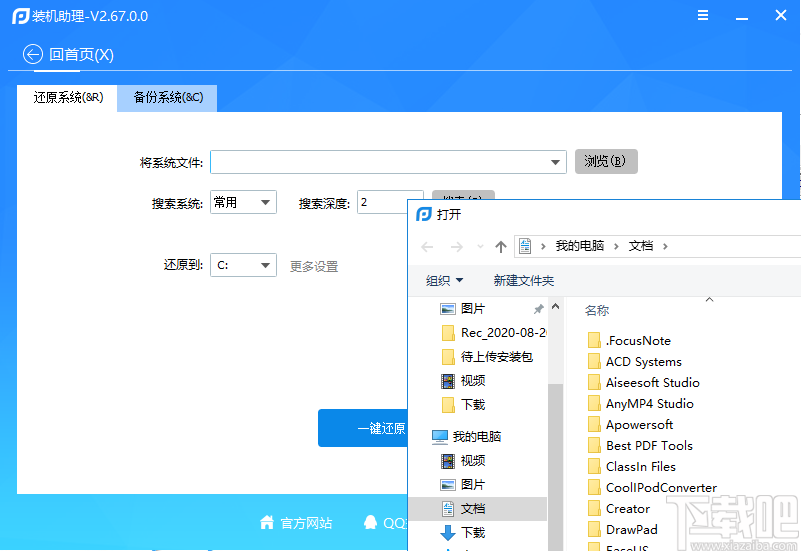This screenshot has width=801, height=551.
Task: Select Best PDF Tools folder
Action: tap(640, 445)
